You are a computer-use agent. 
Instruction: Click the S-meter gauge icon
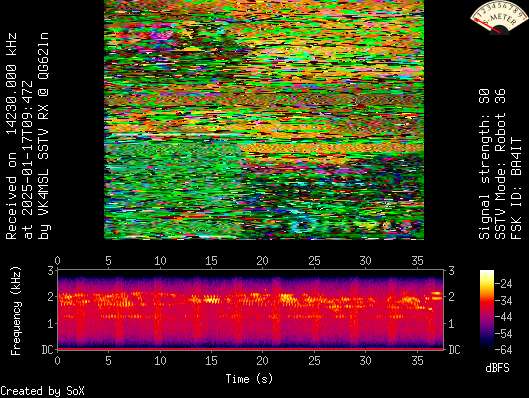pyautogui.click(x=500, y=17)
